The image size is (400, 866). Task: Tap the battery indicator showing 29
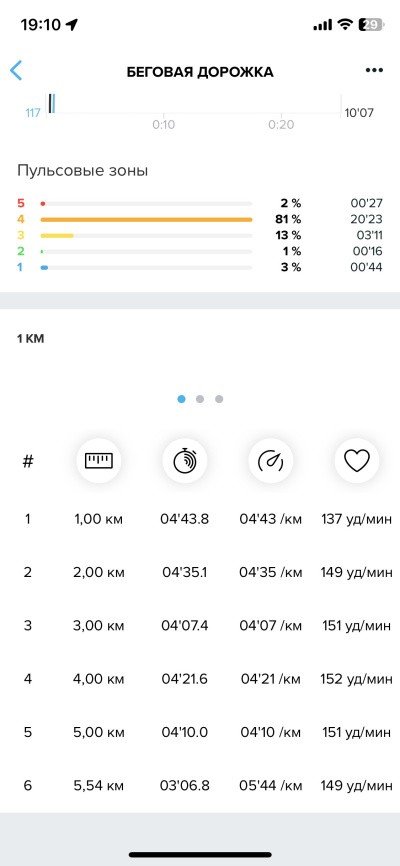[372, 24]
